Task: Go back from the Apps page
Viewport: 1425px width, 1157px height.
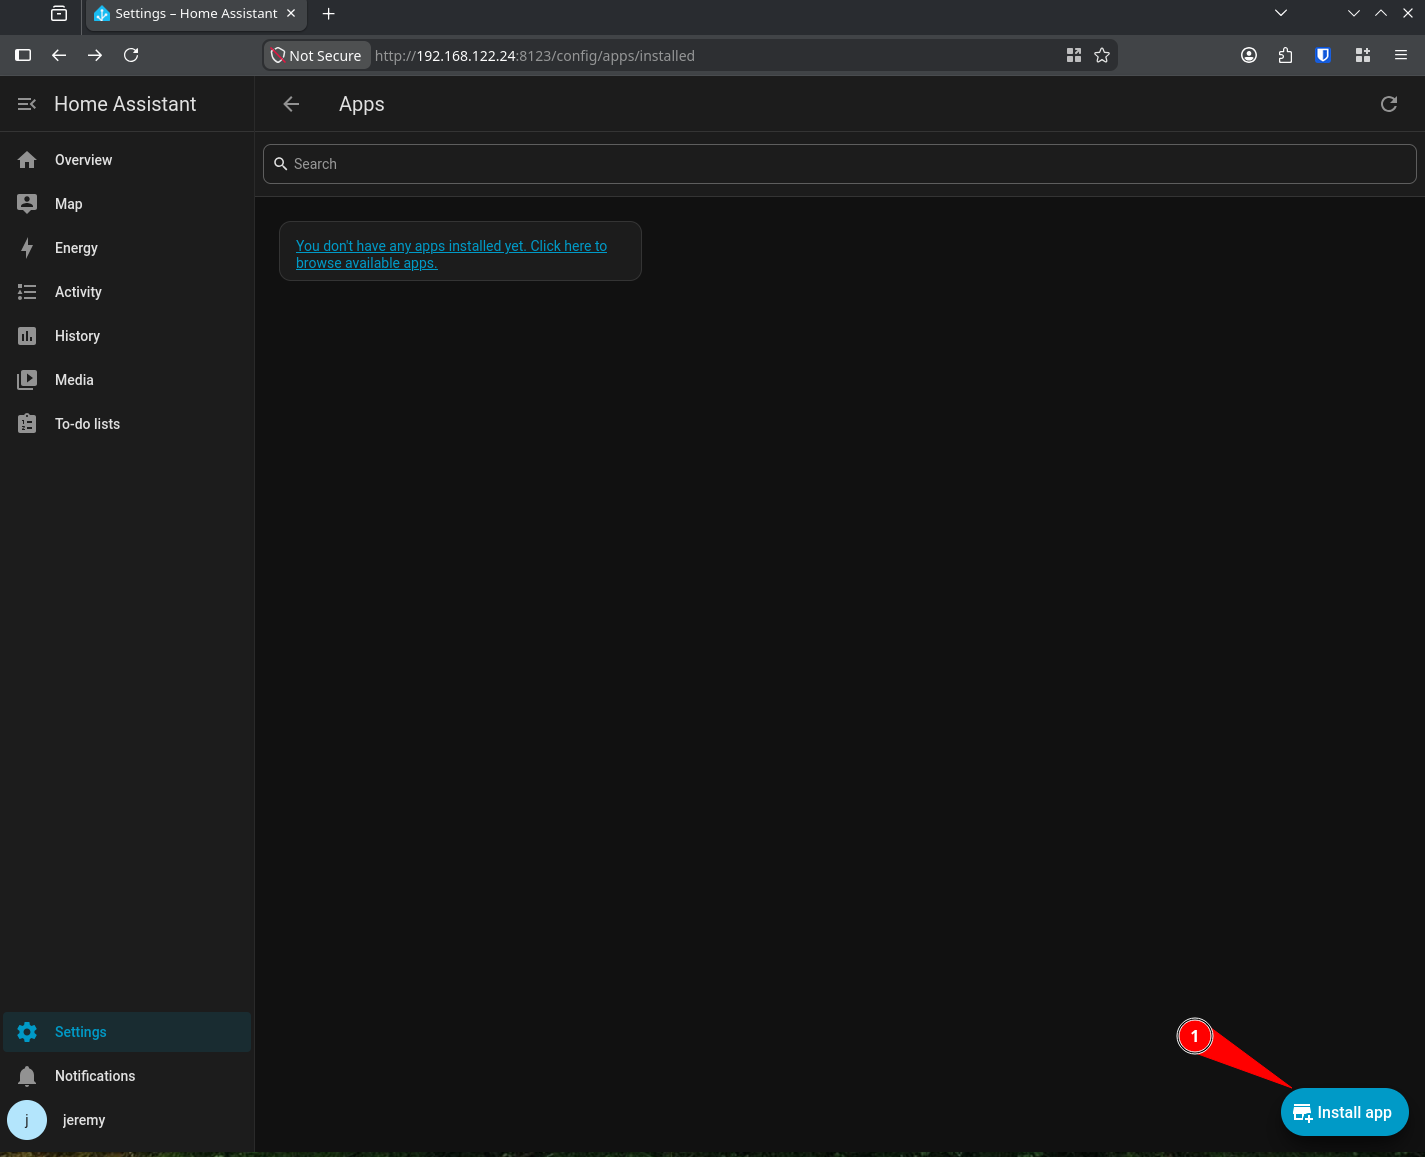Action: 291,104
